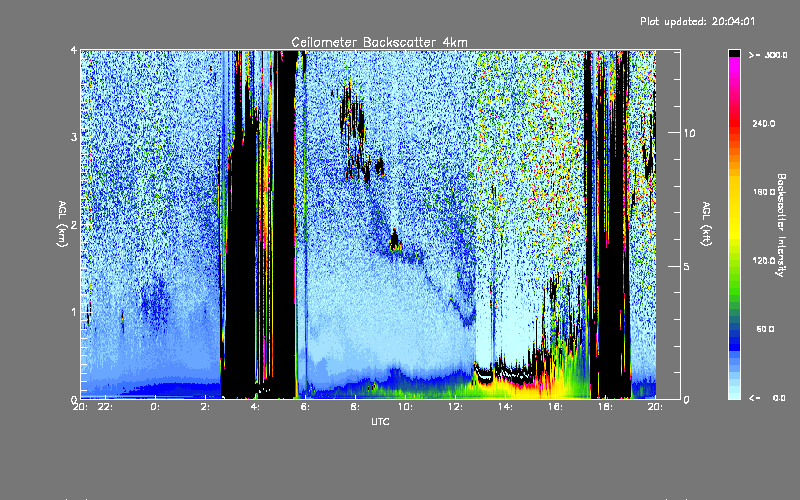Click the 2 km tick label
This screenshot has height=500, width=800.
pos(74,225)
